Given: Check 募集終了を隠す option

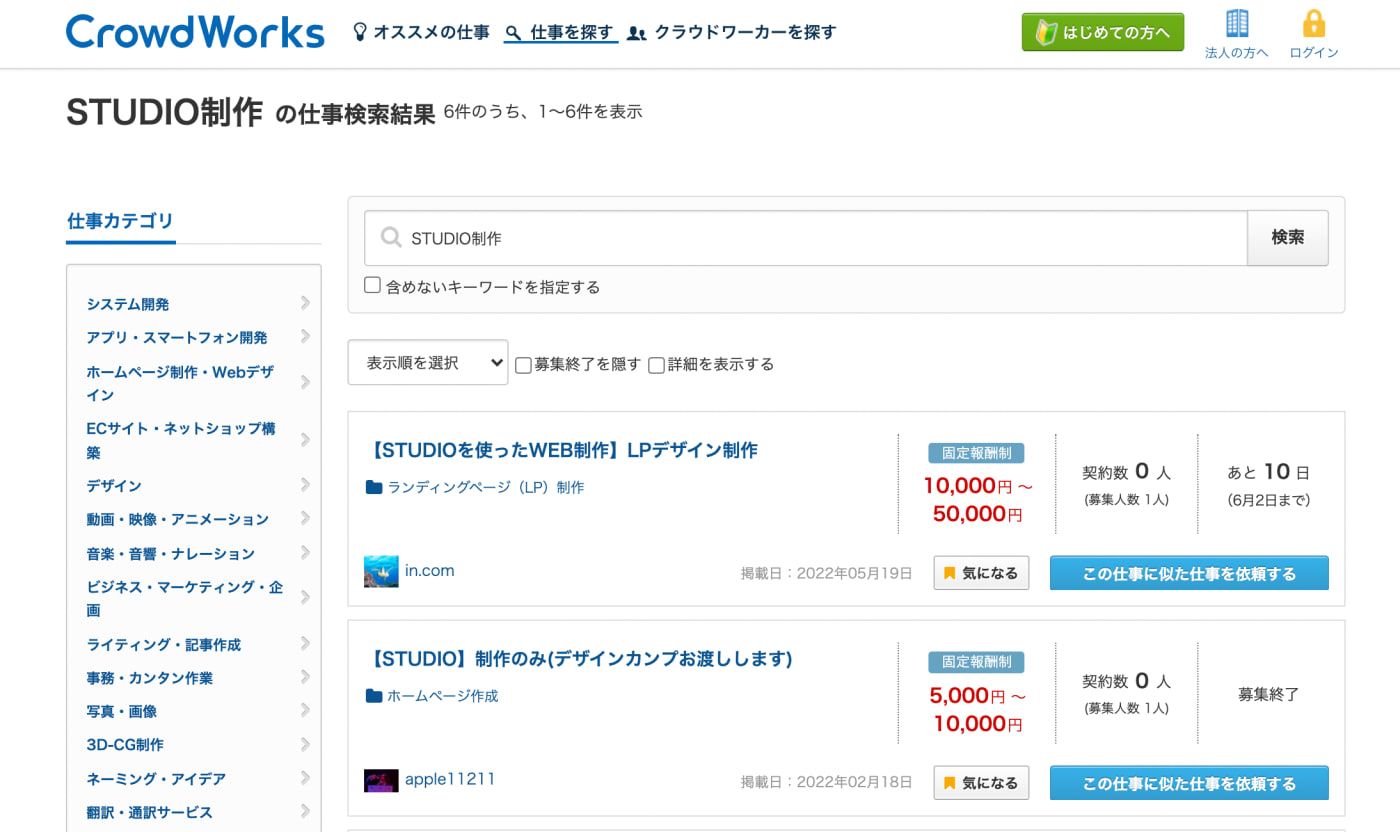Looking at the screenshot, I should point(523,365).
